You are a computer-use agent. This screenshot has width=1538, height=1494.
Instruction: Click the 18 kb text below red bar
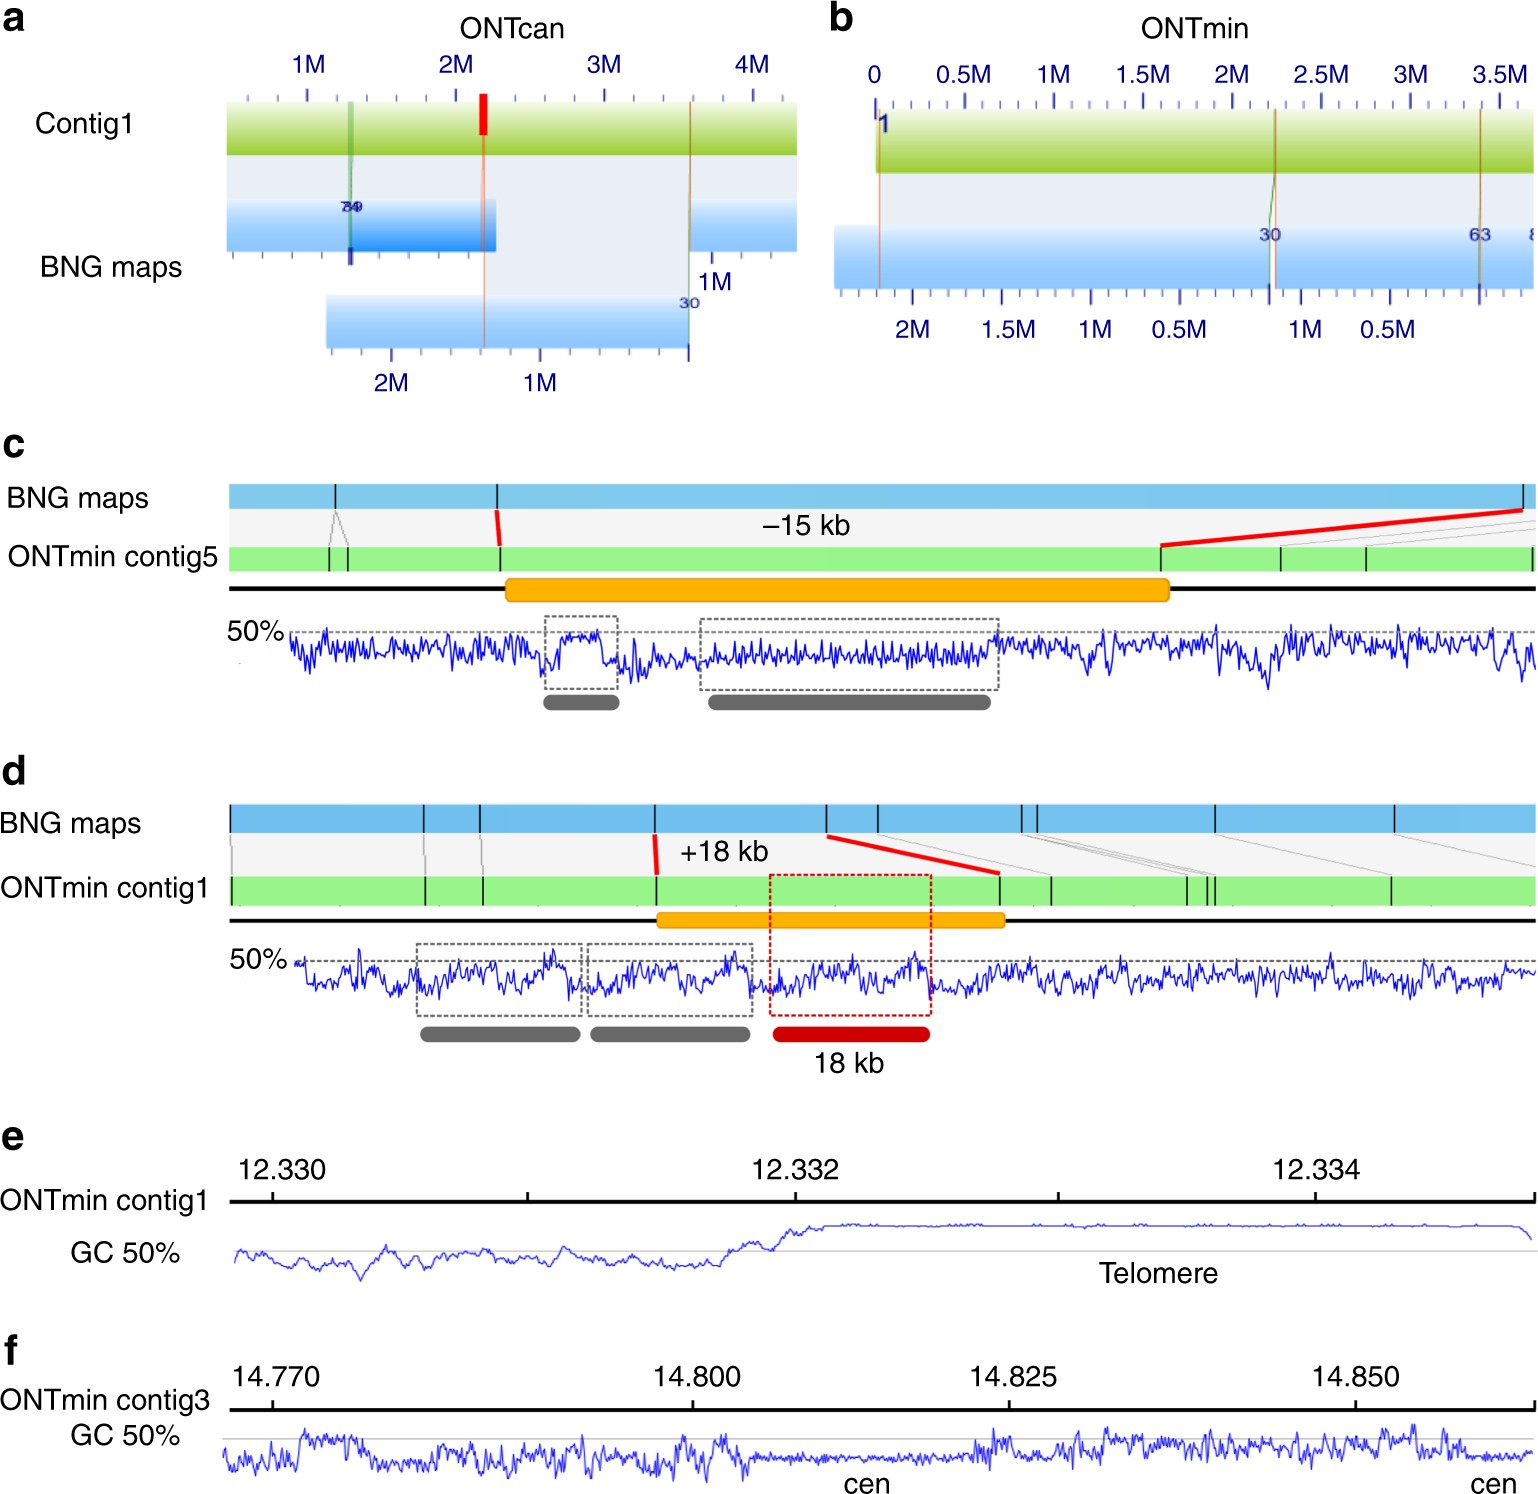849,1063
